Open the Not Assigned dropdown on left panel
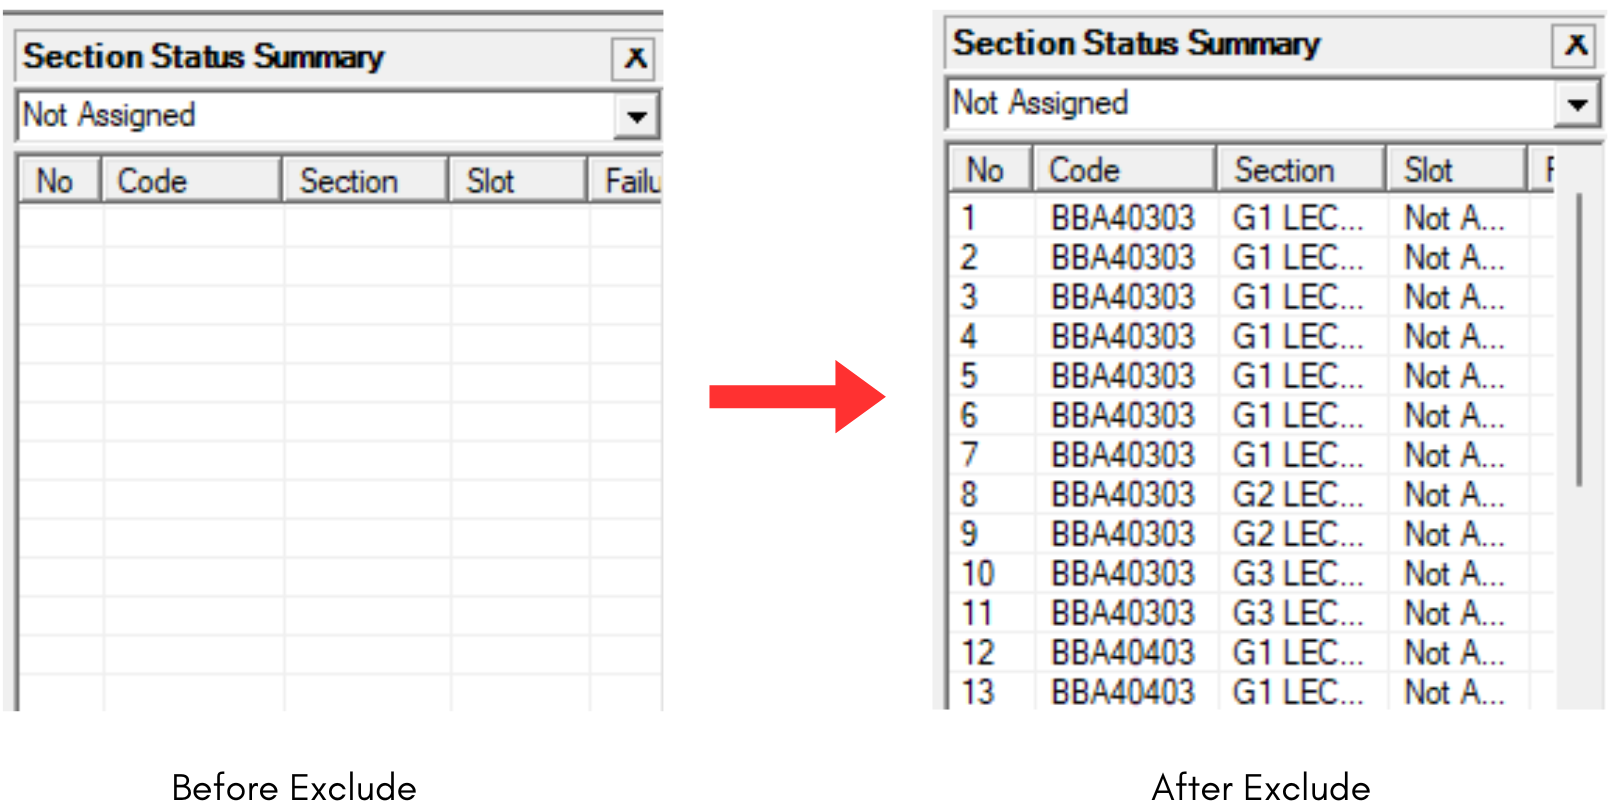Screen dimensions: 1613x808 (x=638, y=115)
